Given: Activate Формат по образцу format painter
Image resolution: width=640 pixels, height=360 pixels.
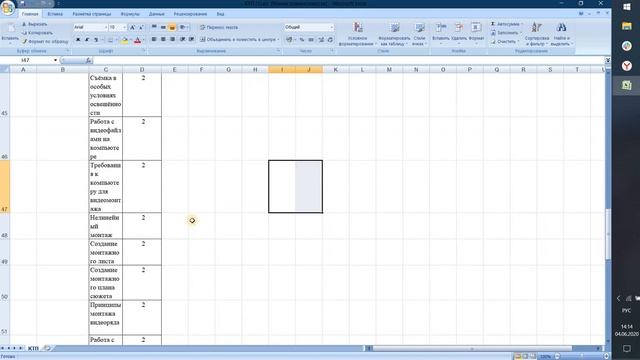Looking at the screenshot, I should point(45,41).
